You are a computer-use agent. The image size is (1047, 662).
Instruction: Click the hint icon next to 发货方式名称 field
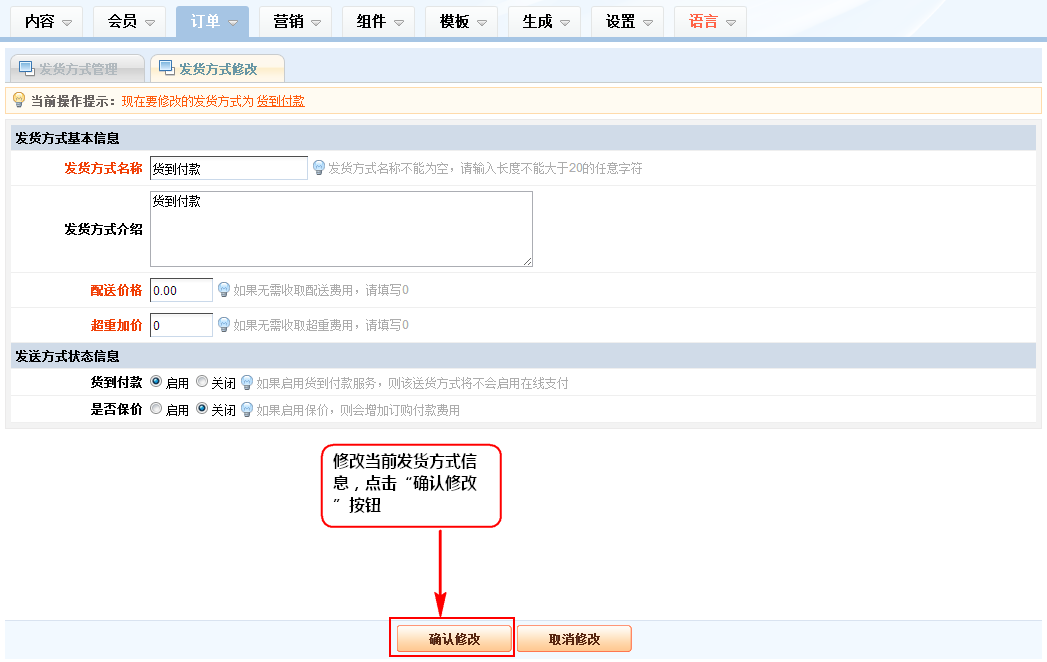(319, 168)
